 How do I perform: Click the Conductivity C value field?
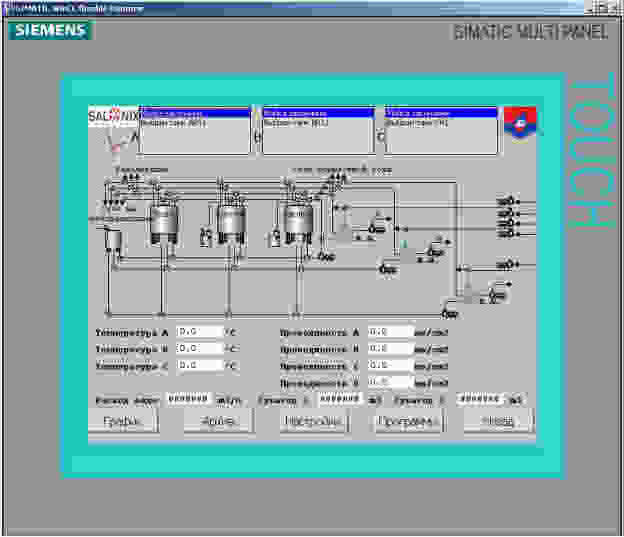(x=390, y=365)
